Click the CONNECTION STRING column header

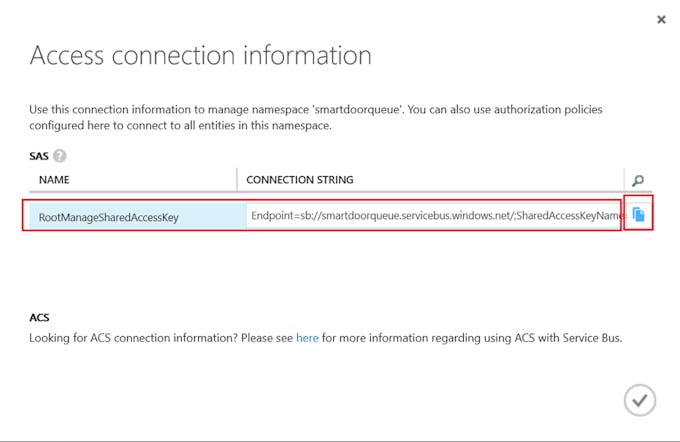[x=300, y=180]
